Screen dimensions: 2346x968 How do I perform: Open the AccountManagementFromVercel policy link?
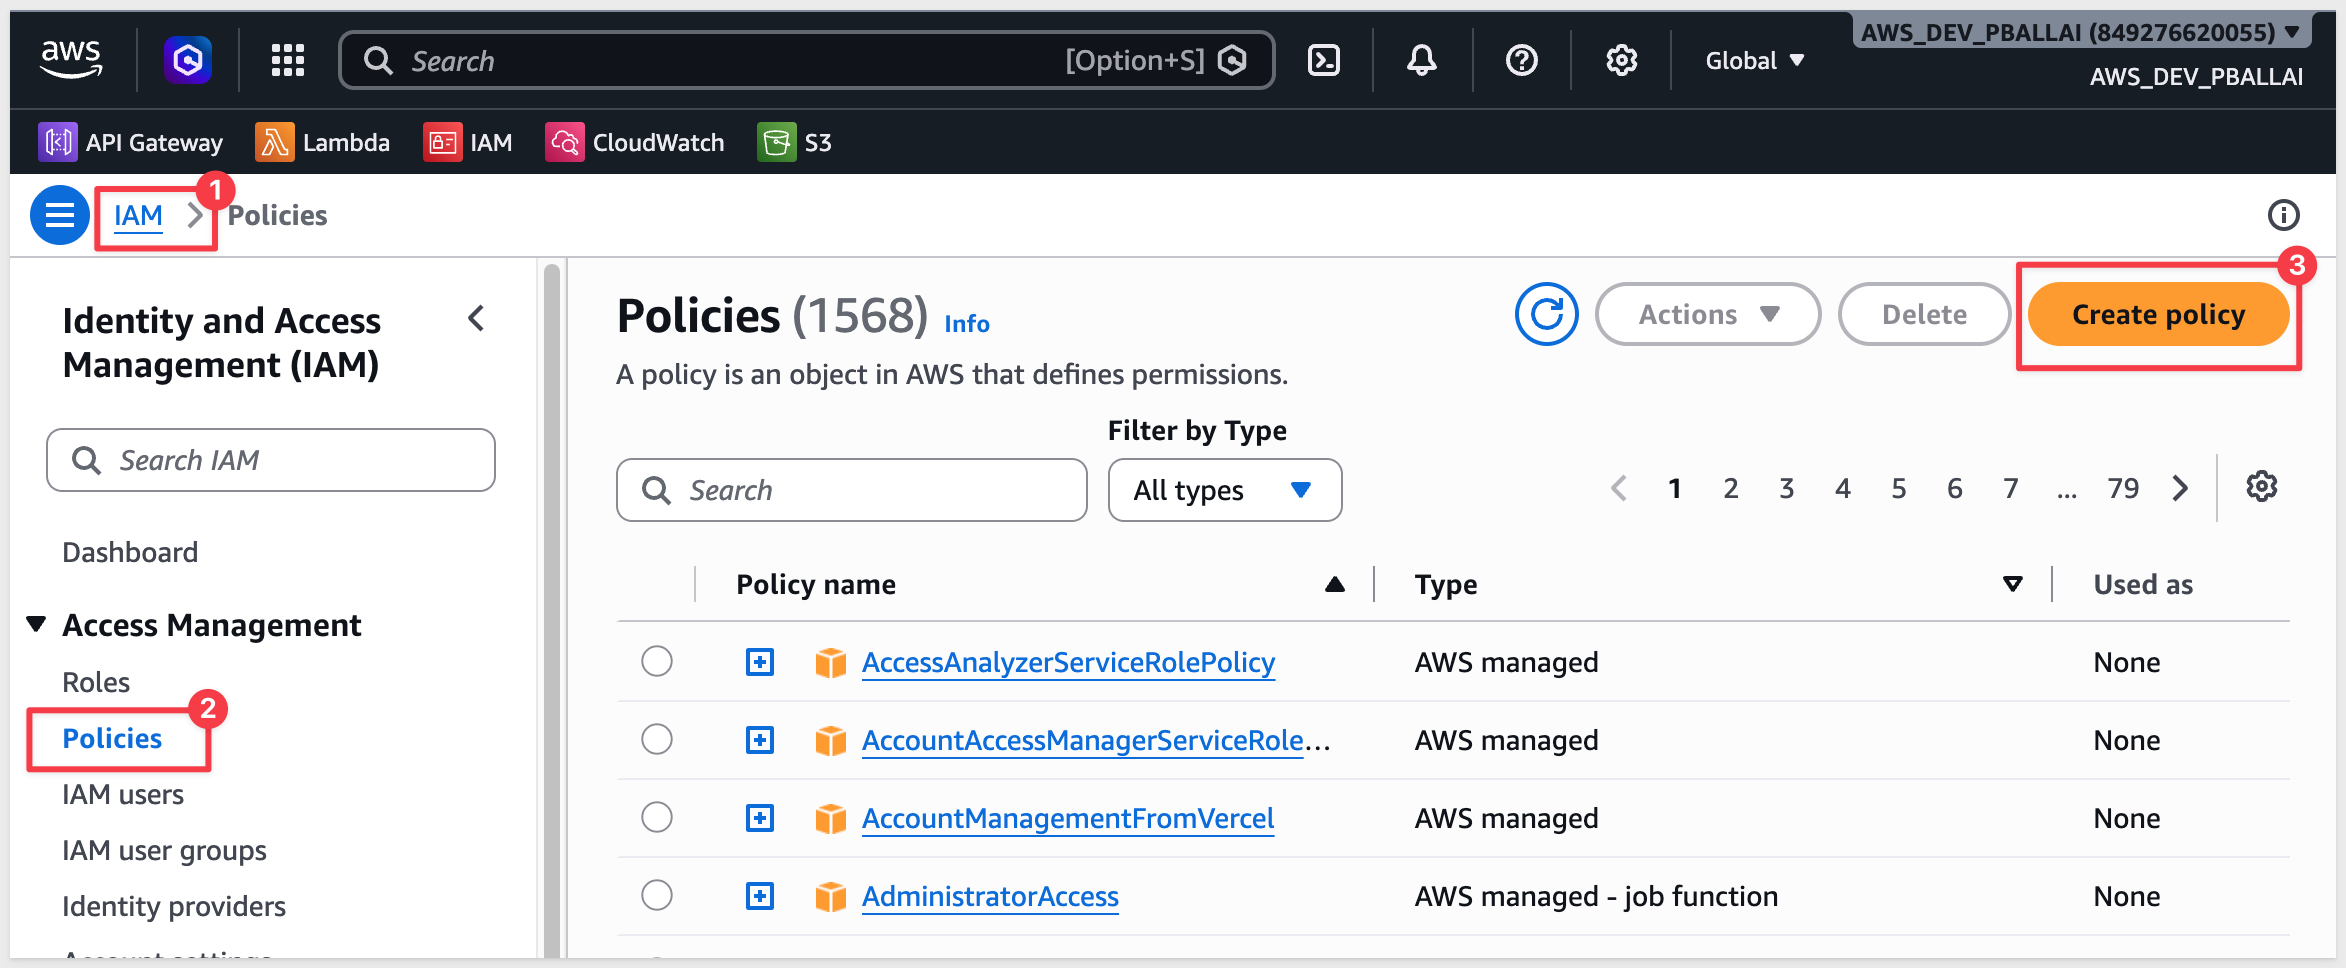1068,818
